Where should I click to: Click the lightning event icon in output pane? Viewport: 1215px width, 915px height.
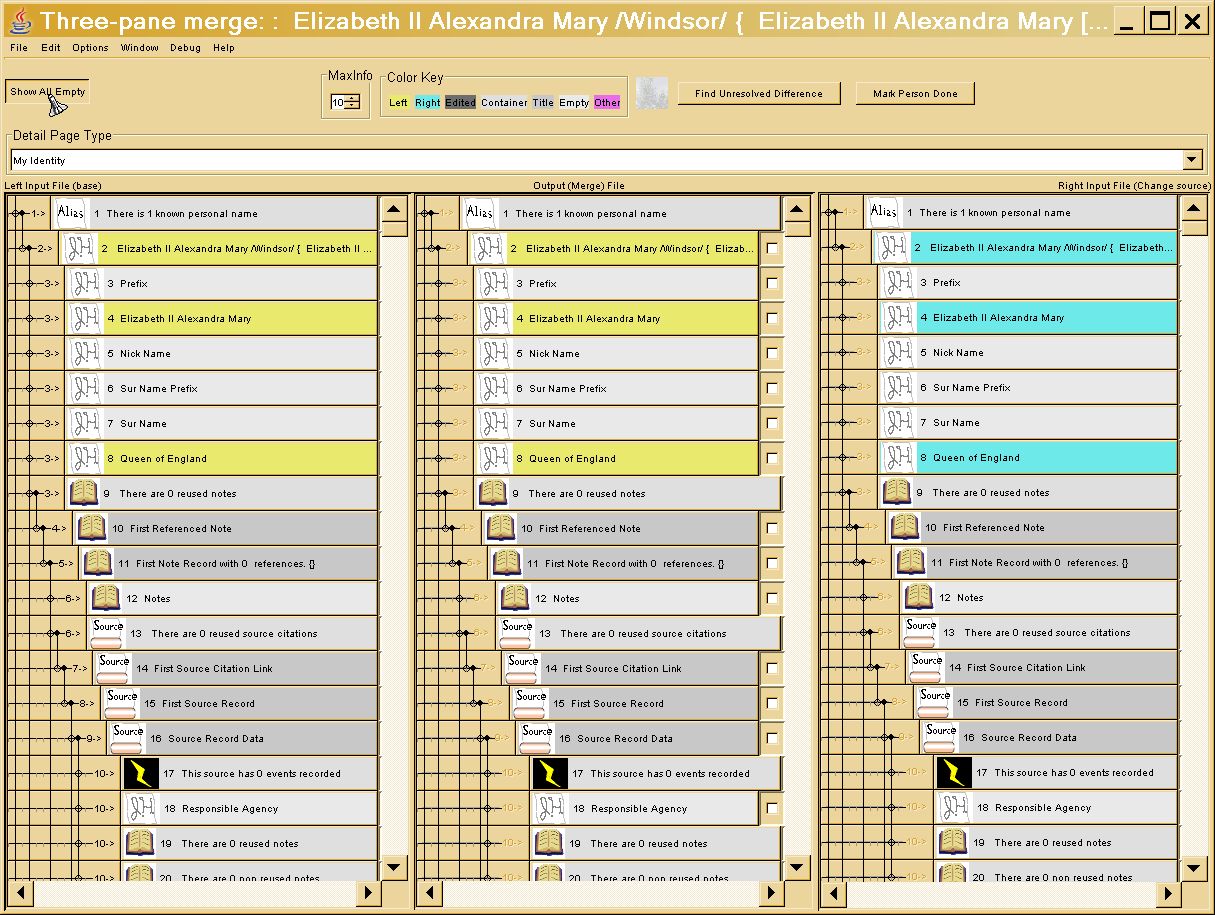550,773
